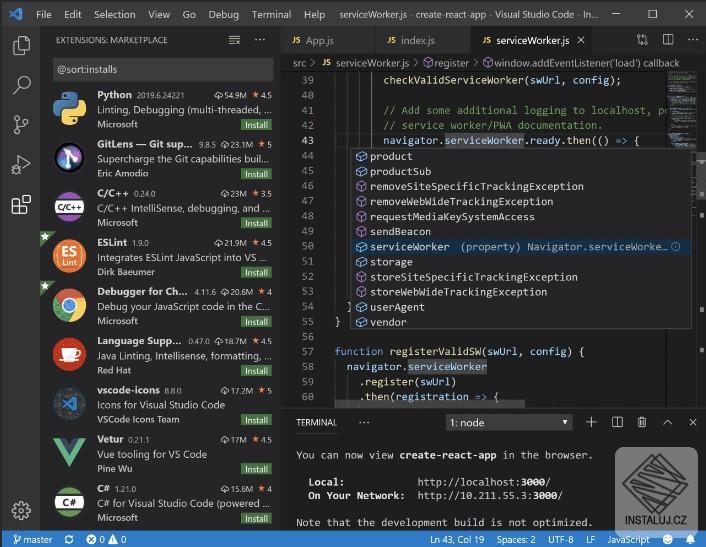The height and width of the screenshot is (547, 706).
Task: Open the terminal selector dropdown '1: node'
Action: (509, 423)
